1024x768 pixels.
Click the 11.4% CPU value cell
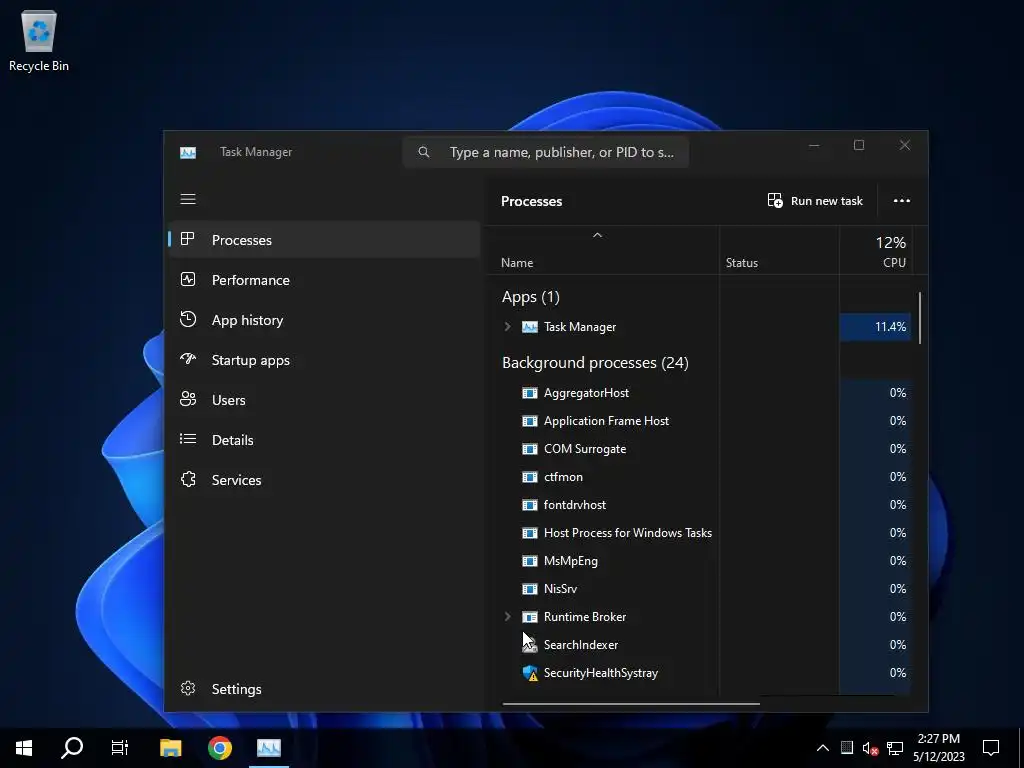click(x=876, y=327)
